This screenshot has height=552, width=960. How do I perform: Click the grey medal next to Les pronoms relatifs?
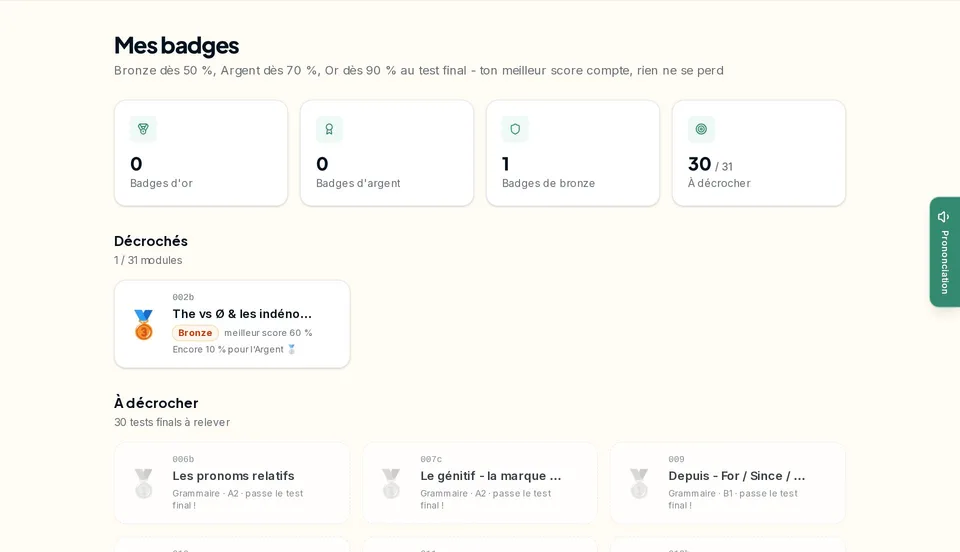click(144, 483)
